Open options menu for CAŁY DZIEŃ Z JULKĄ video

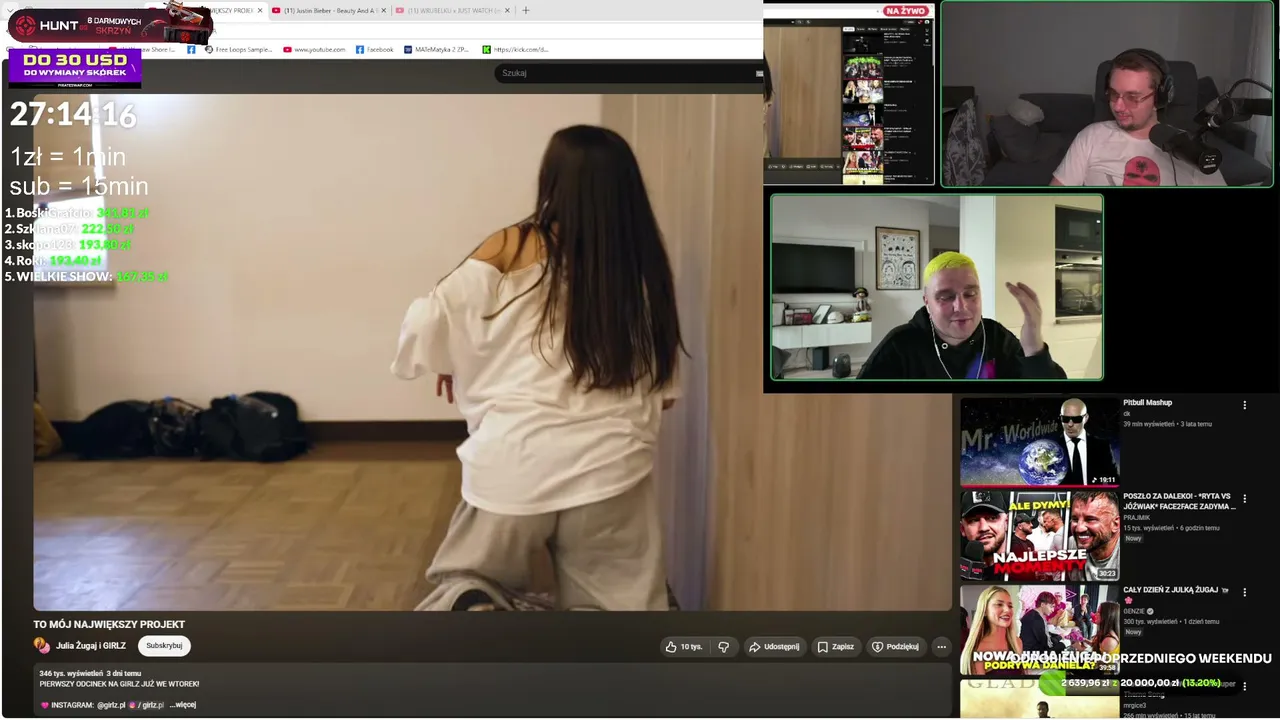coord(1245,592)
